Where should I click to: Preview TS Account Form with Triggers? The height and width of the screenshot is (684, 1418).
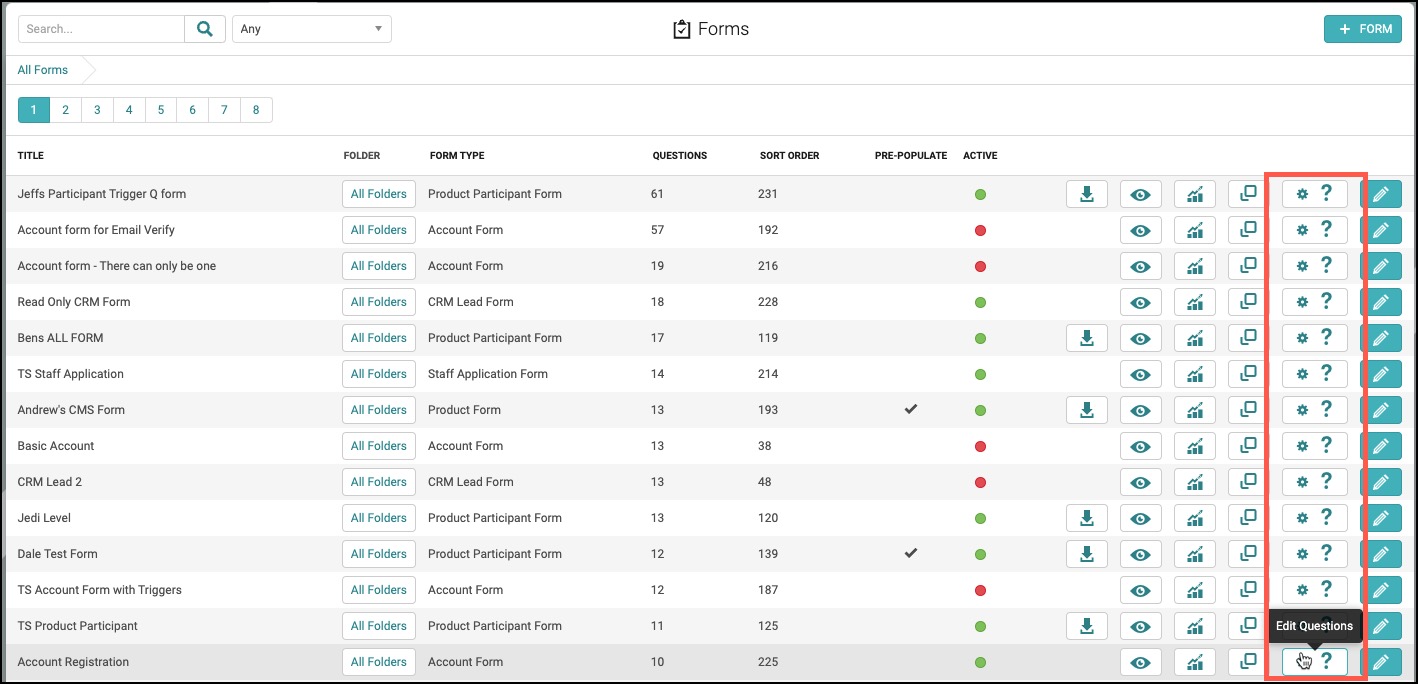1141,590
